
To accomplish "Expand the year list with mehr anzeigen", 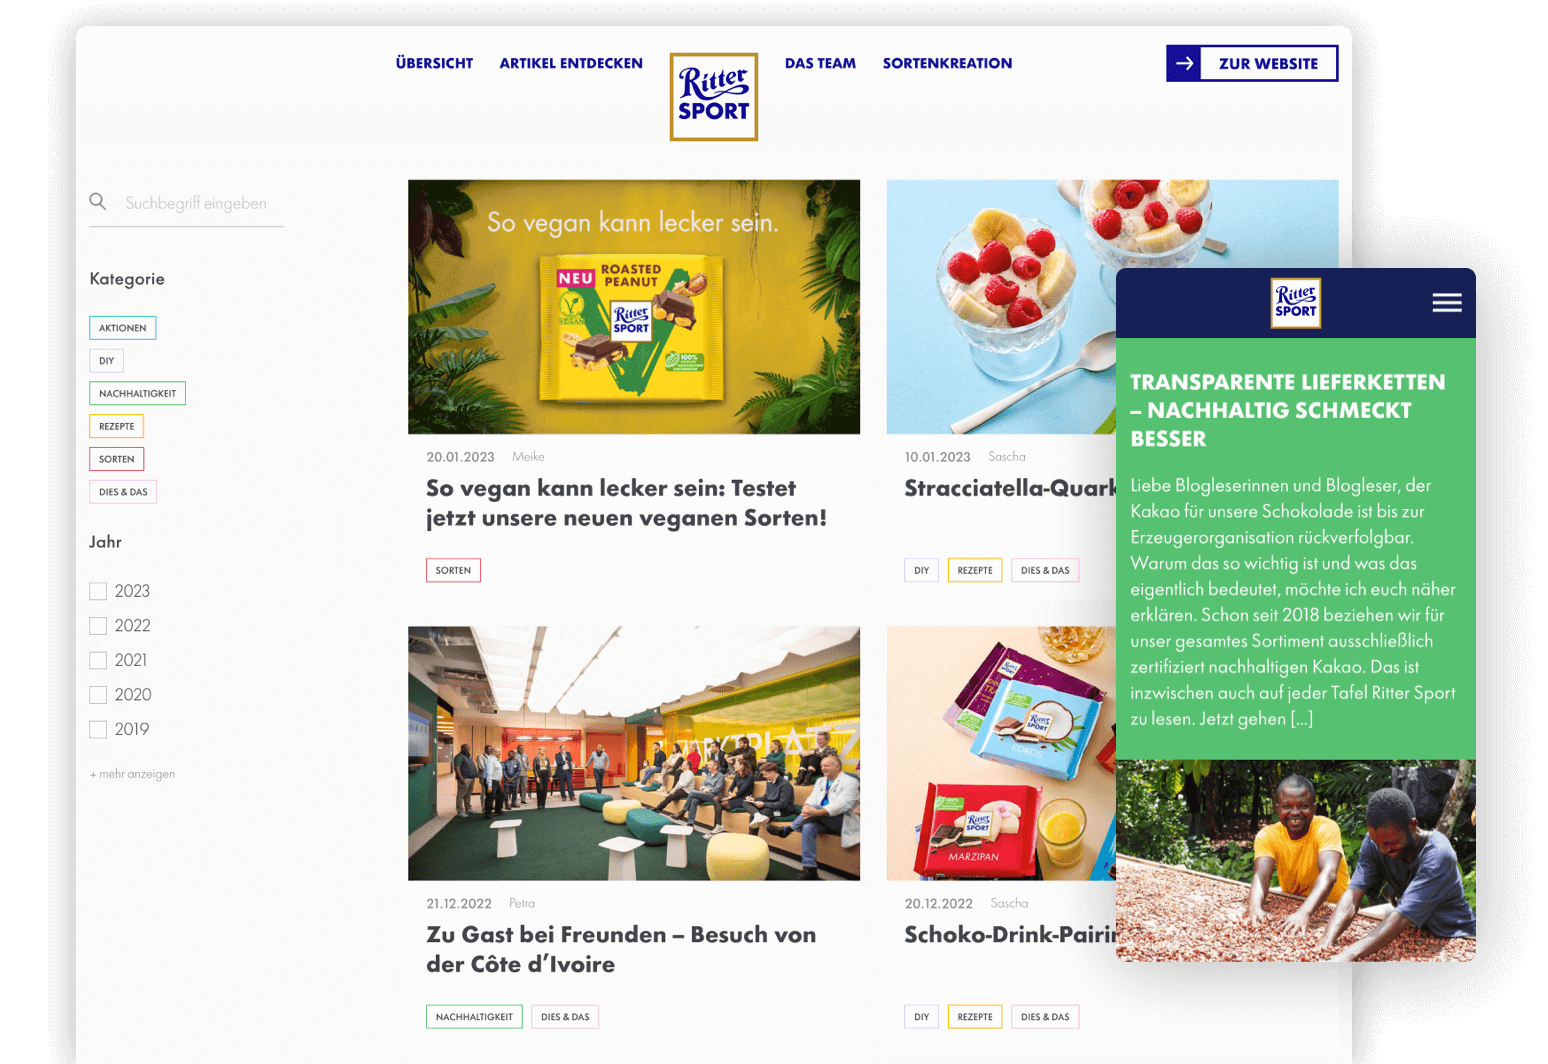I will coord(132,774).
